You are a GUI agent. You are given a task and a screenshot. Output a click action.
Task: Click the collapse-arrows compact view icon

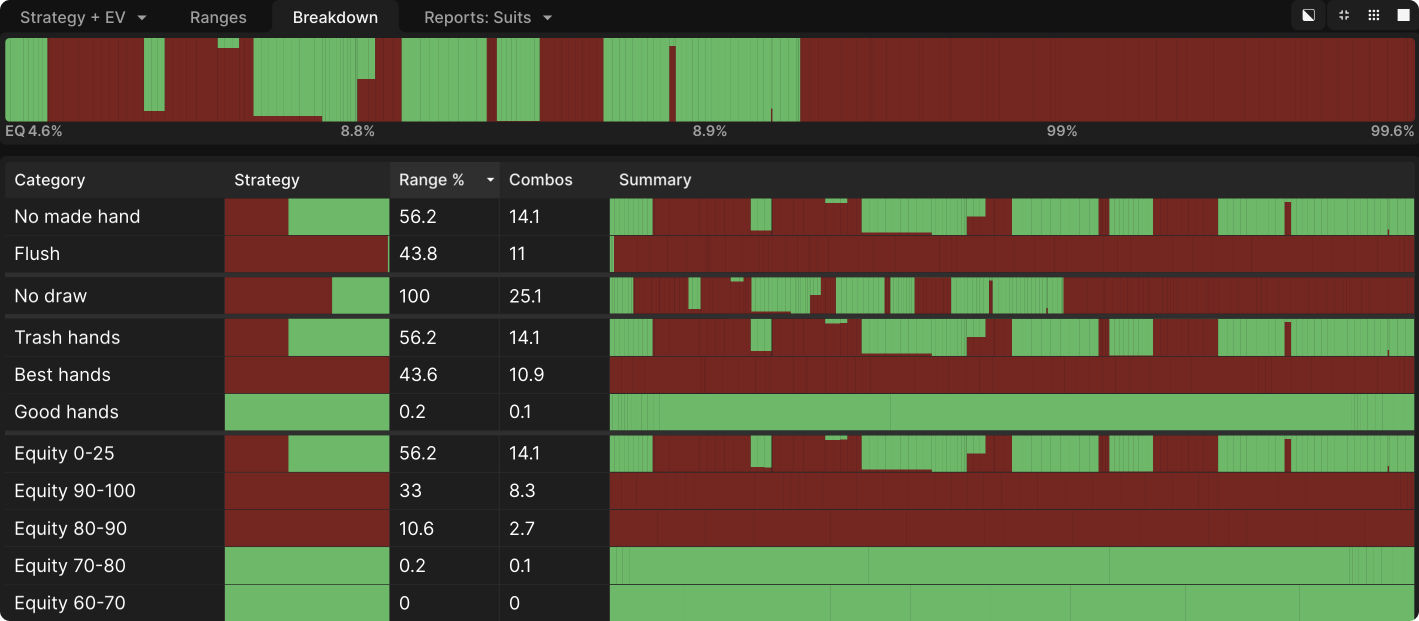pos(1344,15)
